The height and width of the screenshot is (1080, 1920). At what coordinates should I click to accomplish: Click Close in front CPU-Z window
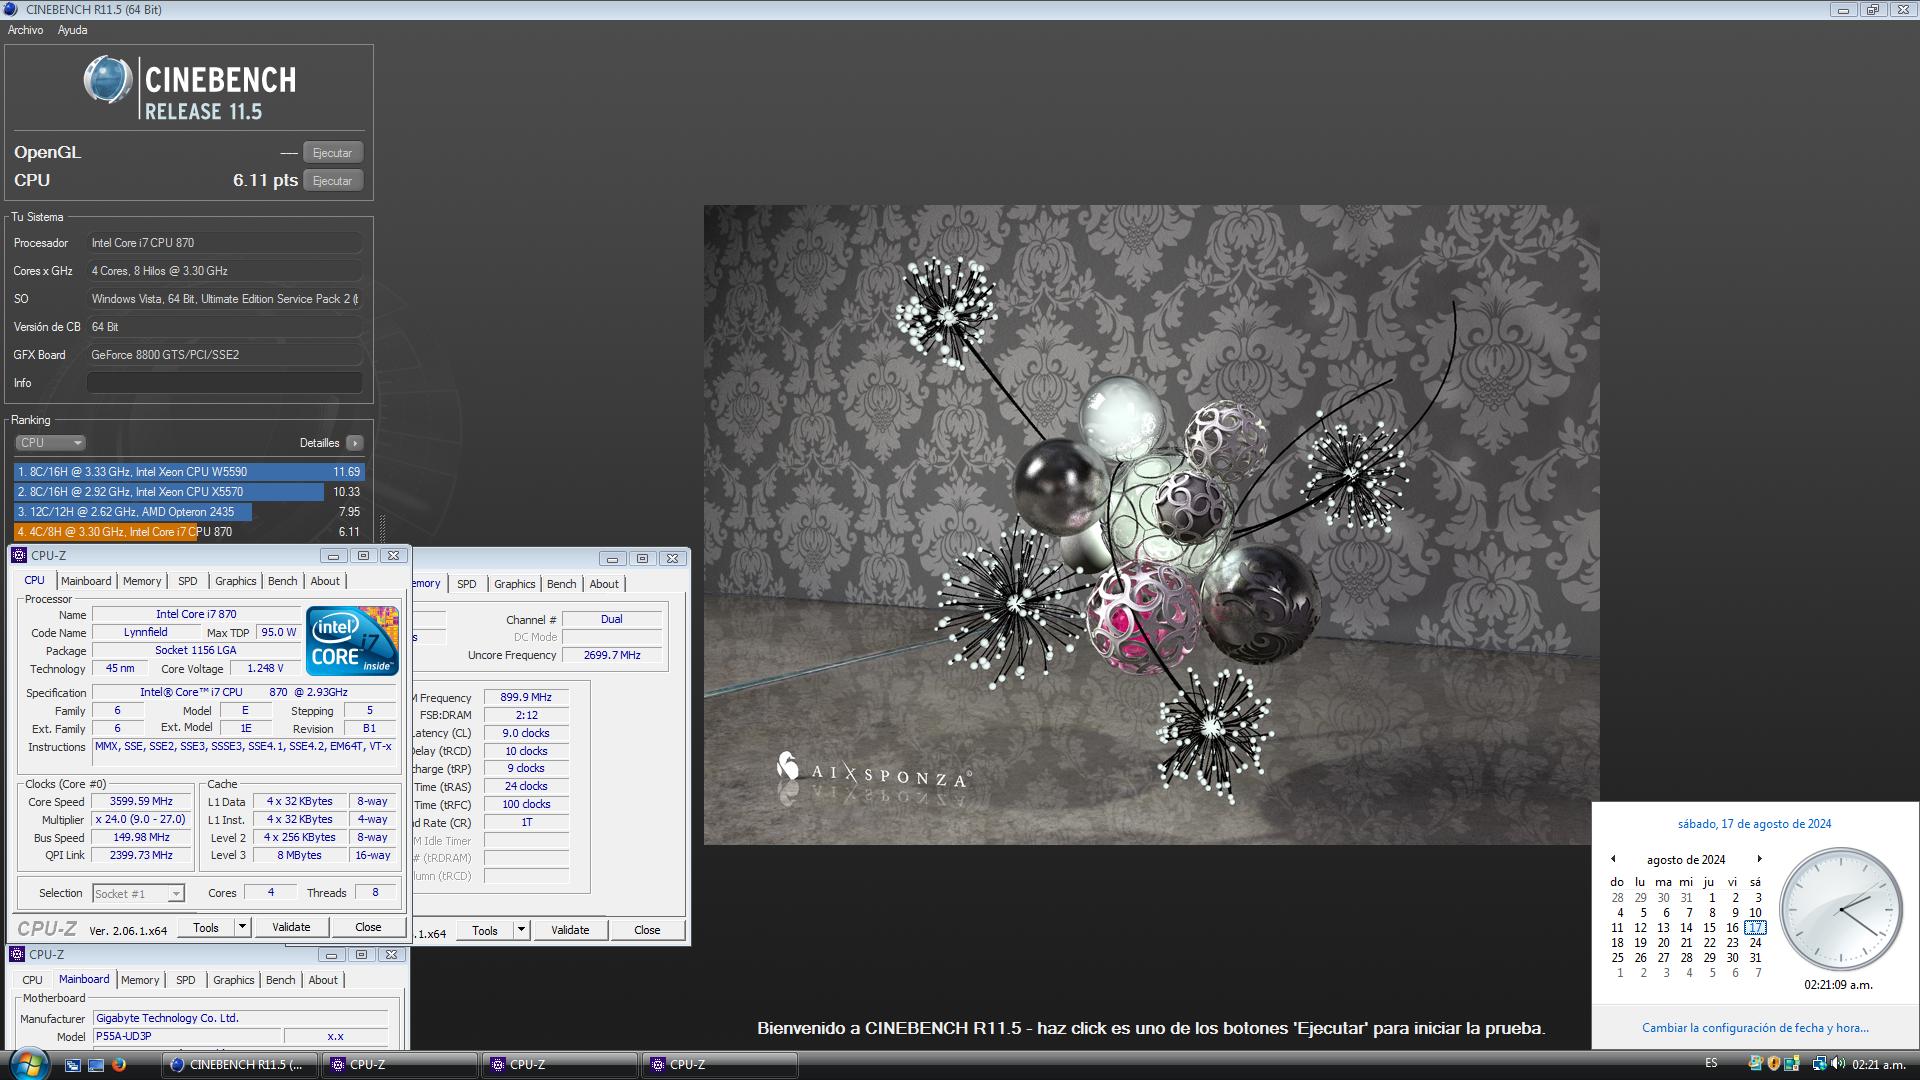click(x=368, y=928)
